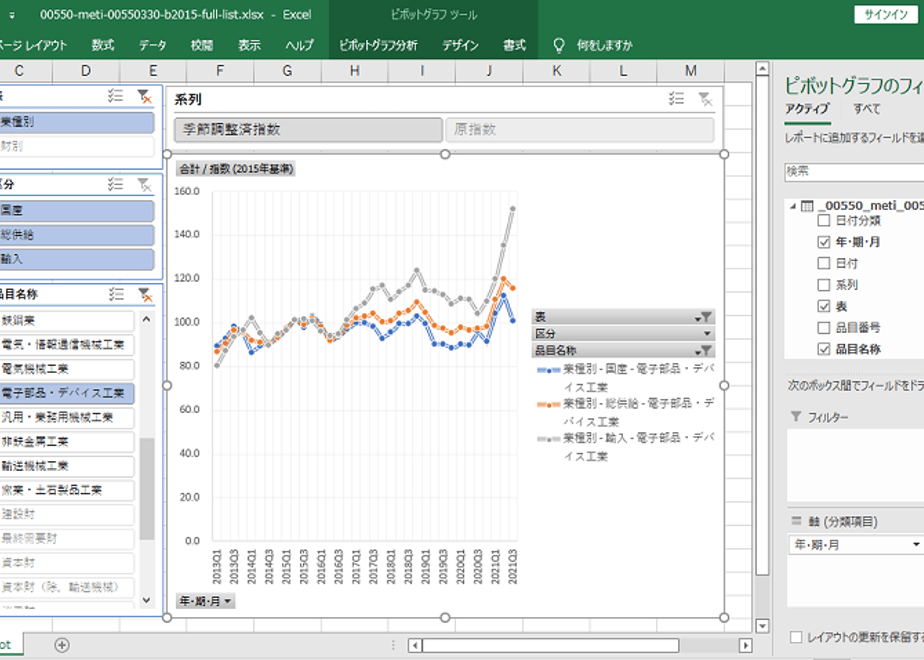Screen dimensions: 924x660
Task: Open the デザイン ribbon tab
Action: coord(460,45)
